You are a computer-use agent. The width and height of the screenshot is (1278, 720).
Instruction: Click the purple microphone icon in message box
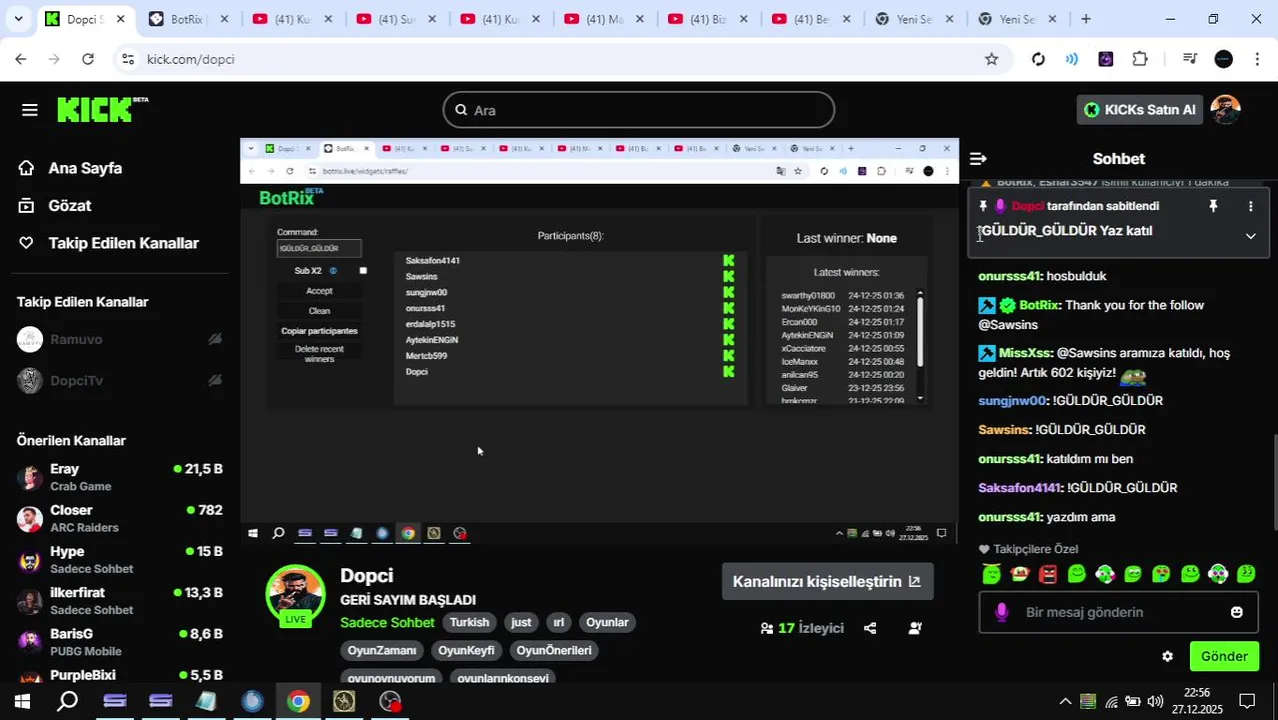click(1002, 612)
